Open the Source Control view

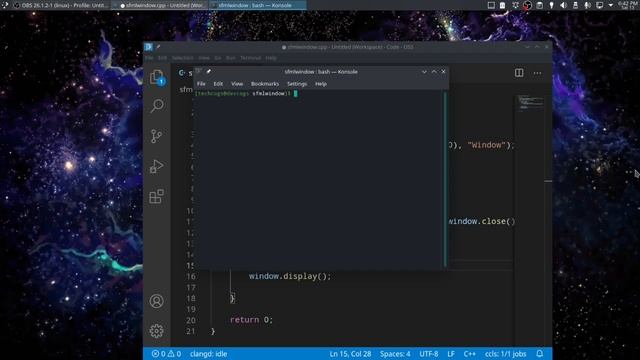click(x=156, y=136)
